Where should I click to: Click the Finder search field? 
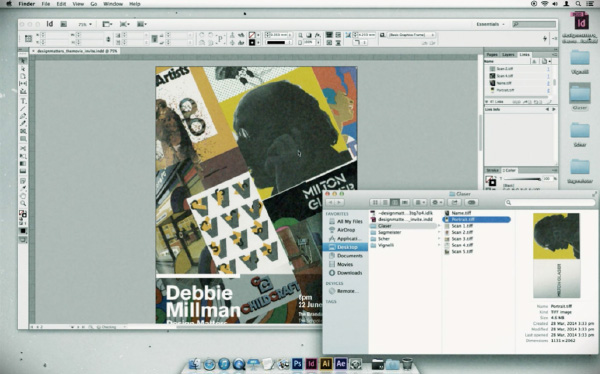click(x=549, y=203)
